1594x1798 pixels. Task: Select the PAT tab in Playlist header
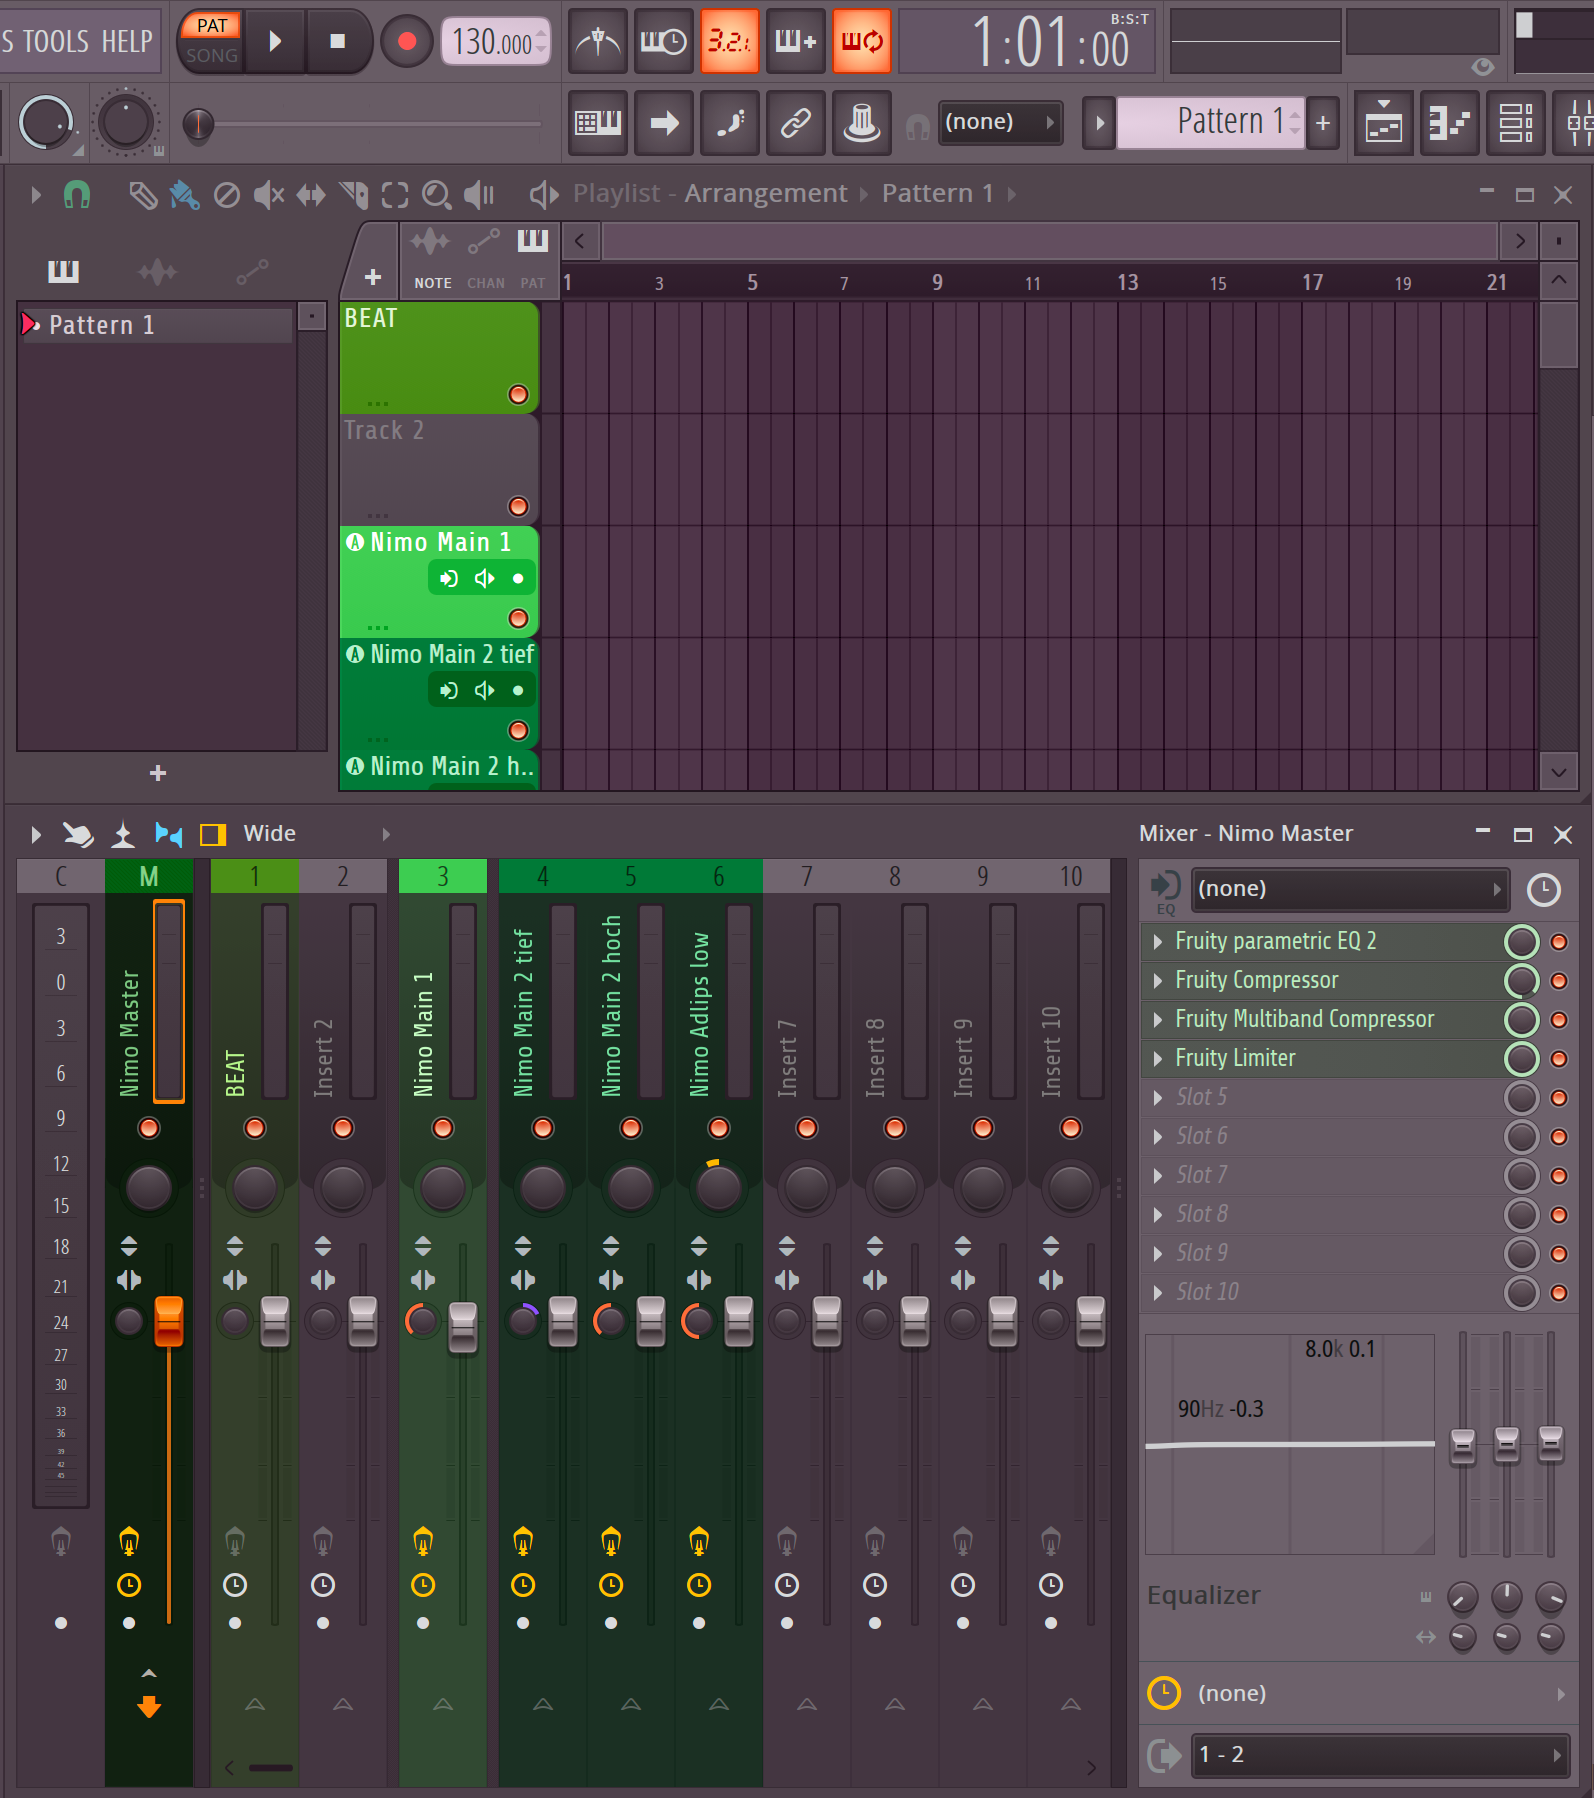533,283
